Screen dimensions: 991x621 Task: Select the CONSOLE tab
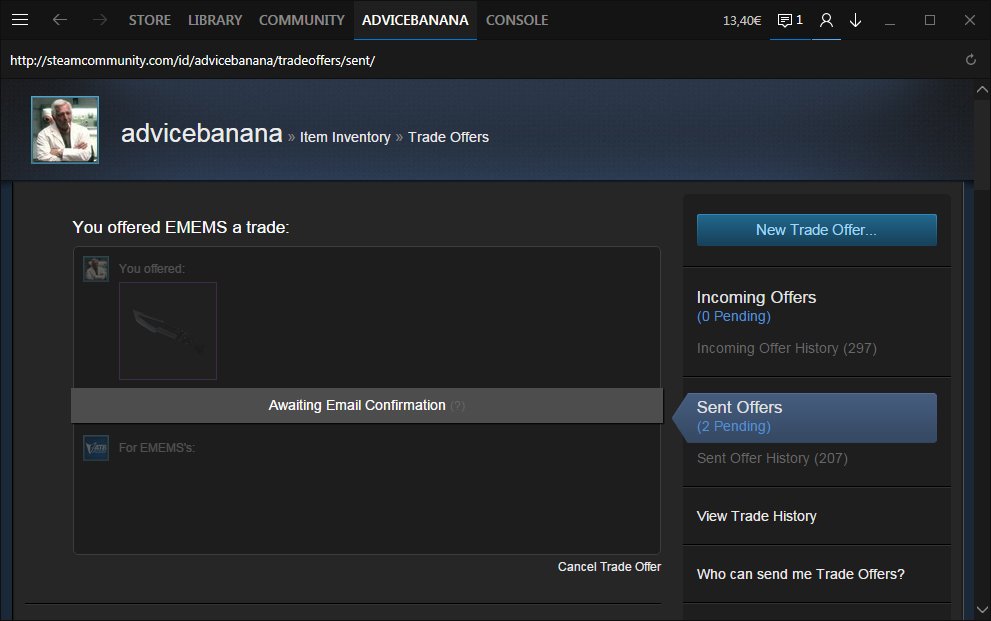click(x=517, y=20)
